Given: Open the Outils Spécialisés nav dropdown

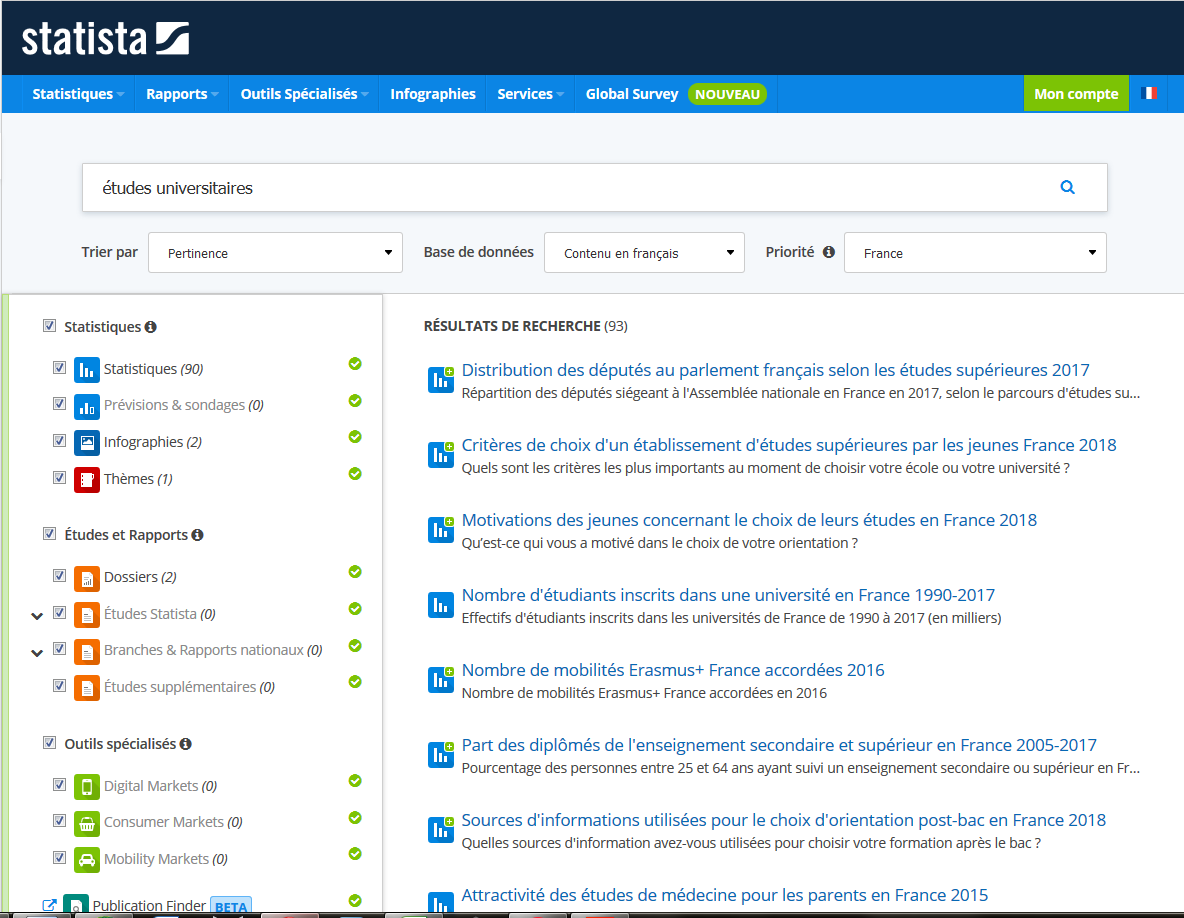Looking at the screenshot, I should (304, 94).
